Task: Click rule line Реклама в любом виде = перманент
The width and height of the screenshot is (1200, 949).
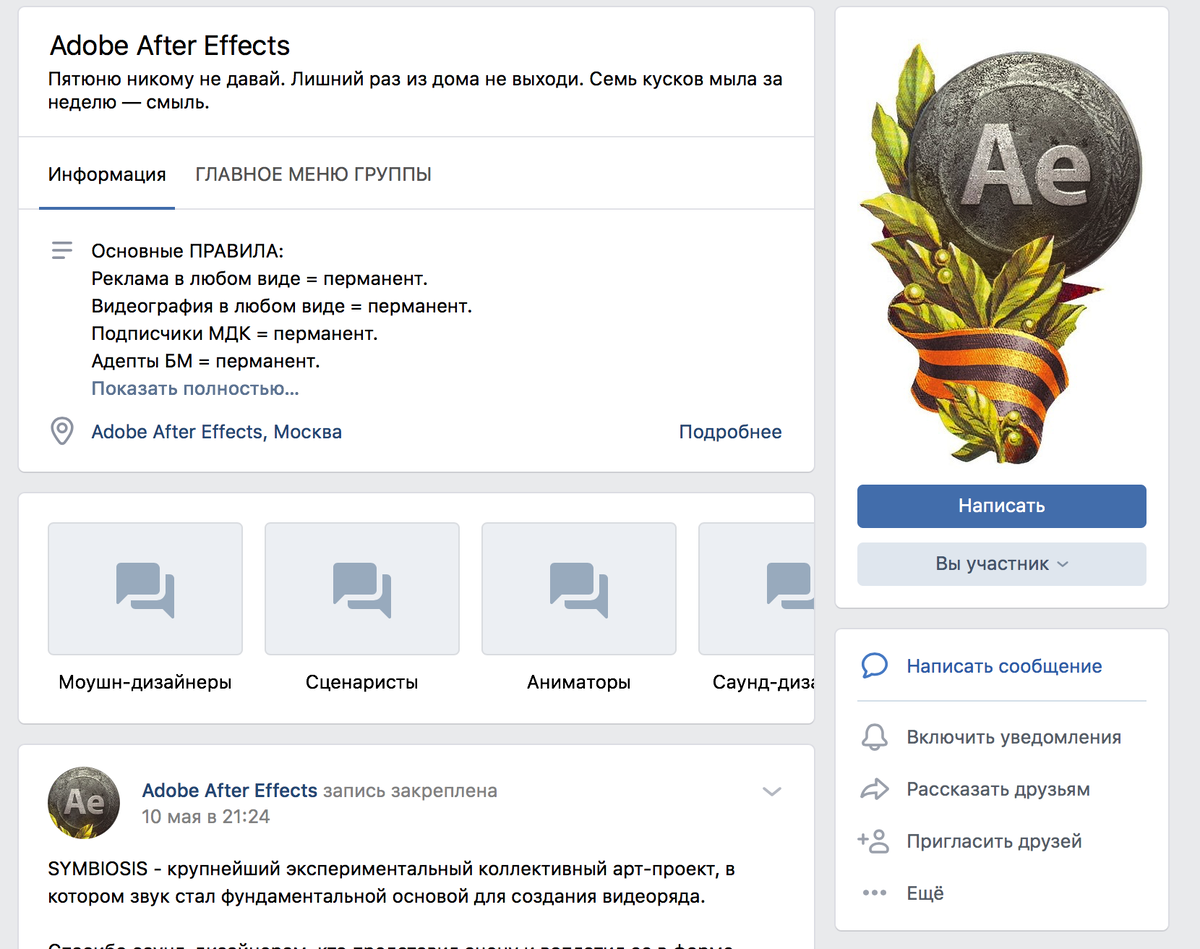Action: [259, 279]
